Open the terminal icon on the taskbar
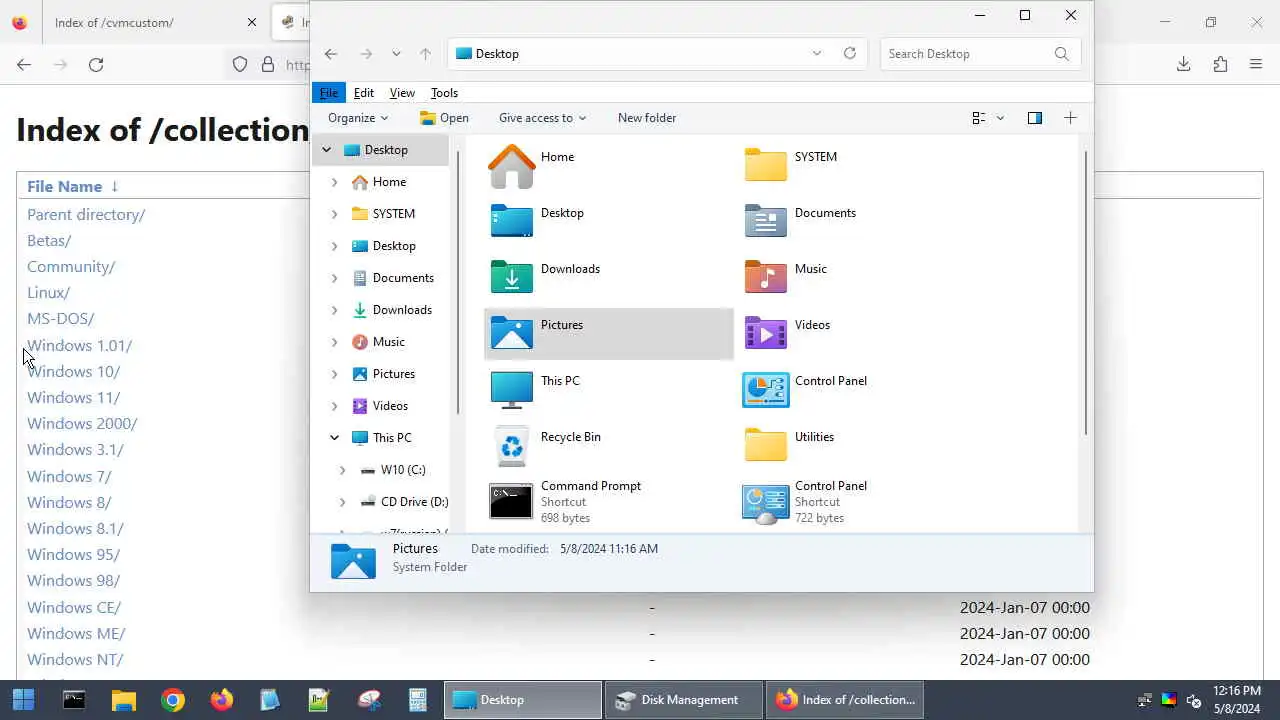This screenshot has height=720, width=1280. tap(74, 700)
